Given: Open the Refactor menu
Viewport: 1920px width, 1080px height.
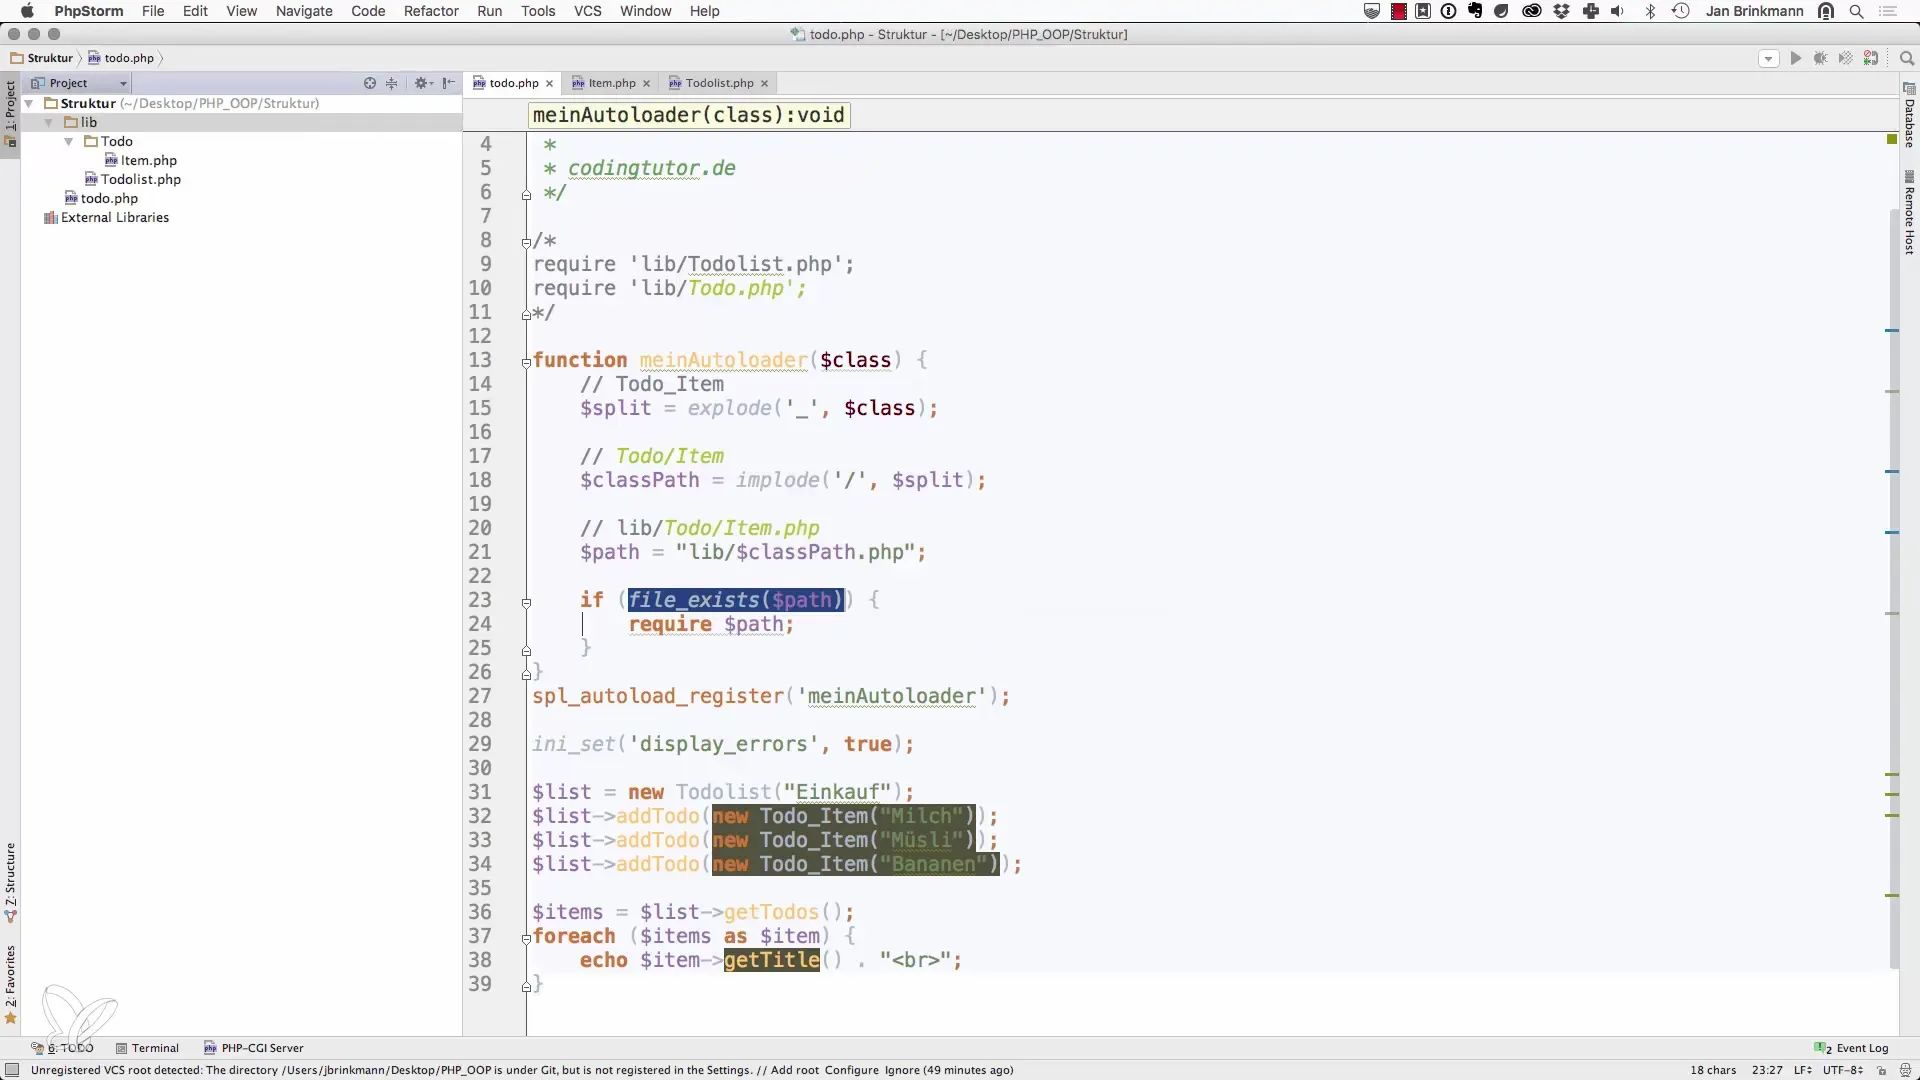Looking at the screenshot, I should click(431, 11).
